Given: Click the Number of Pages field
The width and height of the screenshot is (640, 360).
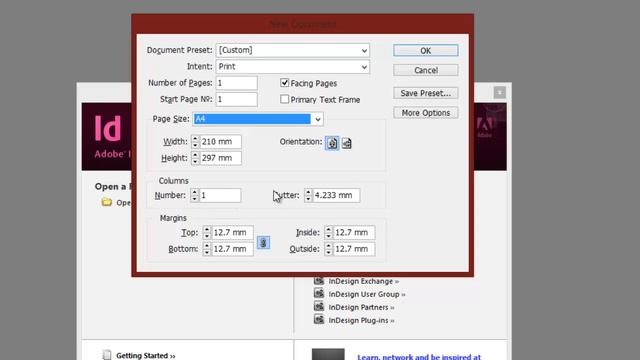Looking at the screenshot, I should click(x=237, y=83).
